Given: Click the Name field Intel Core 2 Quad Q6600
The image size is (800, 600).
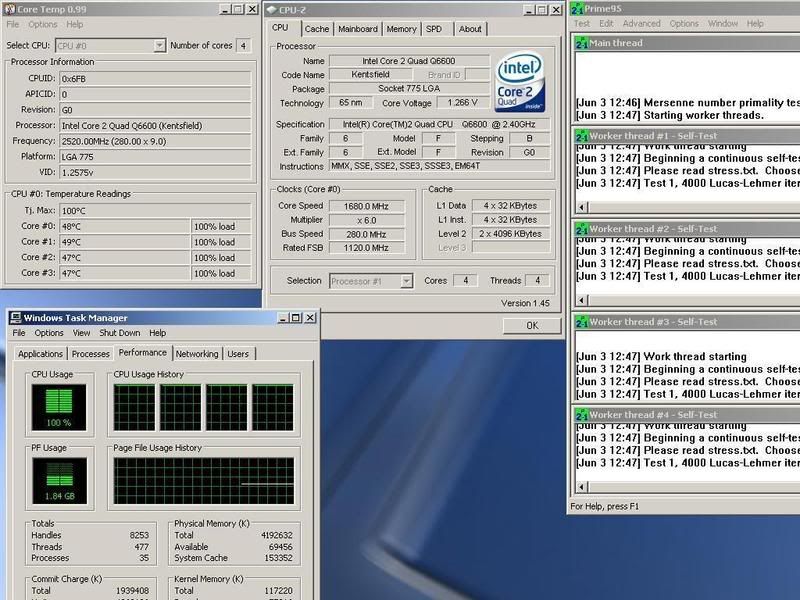Looking at the screenshot, I should [x=409, y=61].
